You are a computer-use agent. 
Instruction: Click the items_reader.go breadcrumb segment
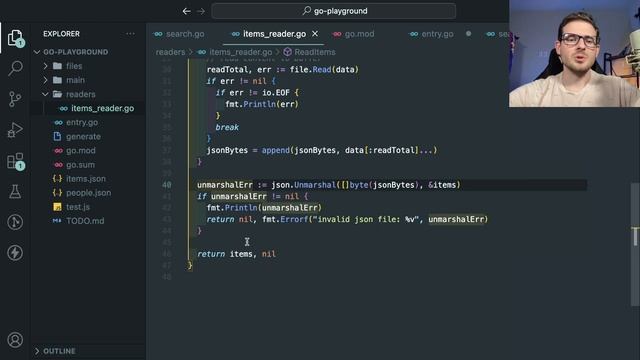point(240,52)
